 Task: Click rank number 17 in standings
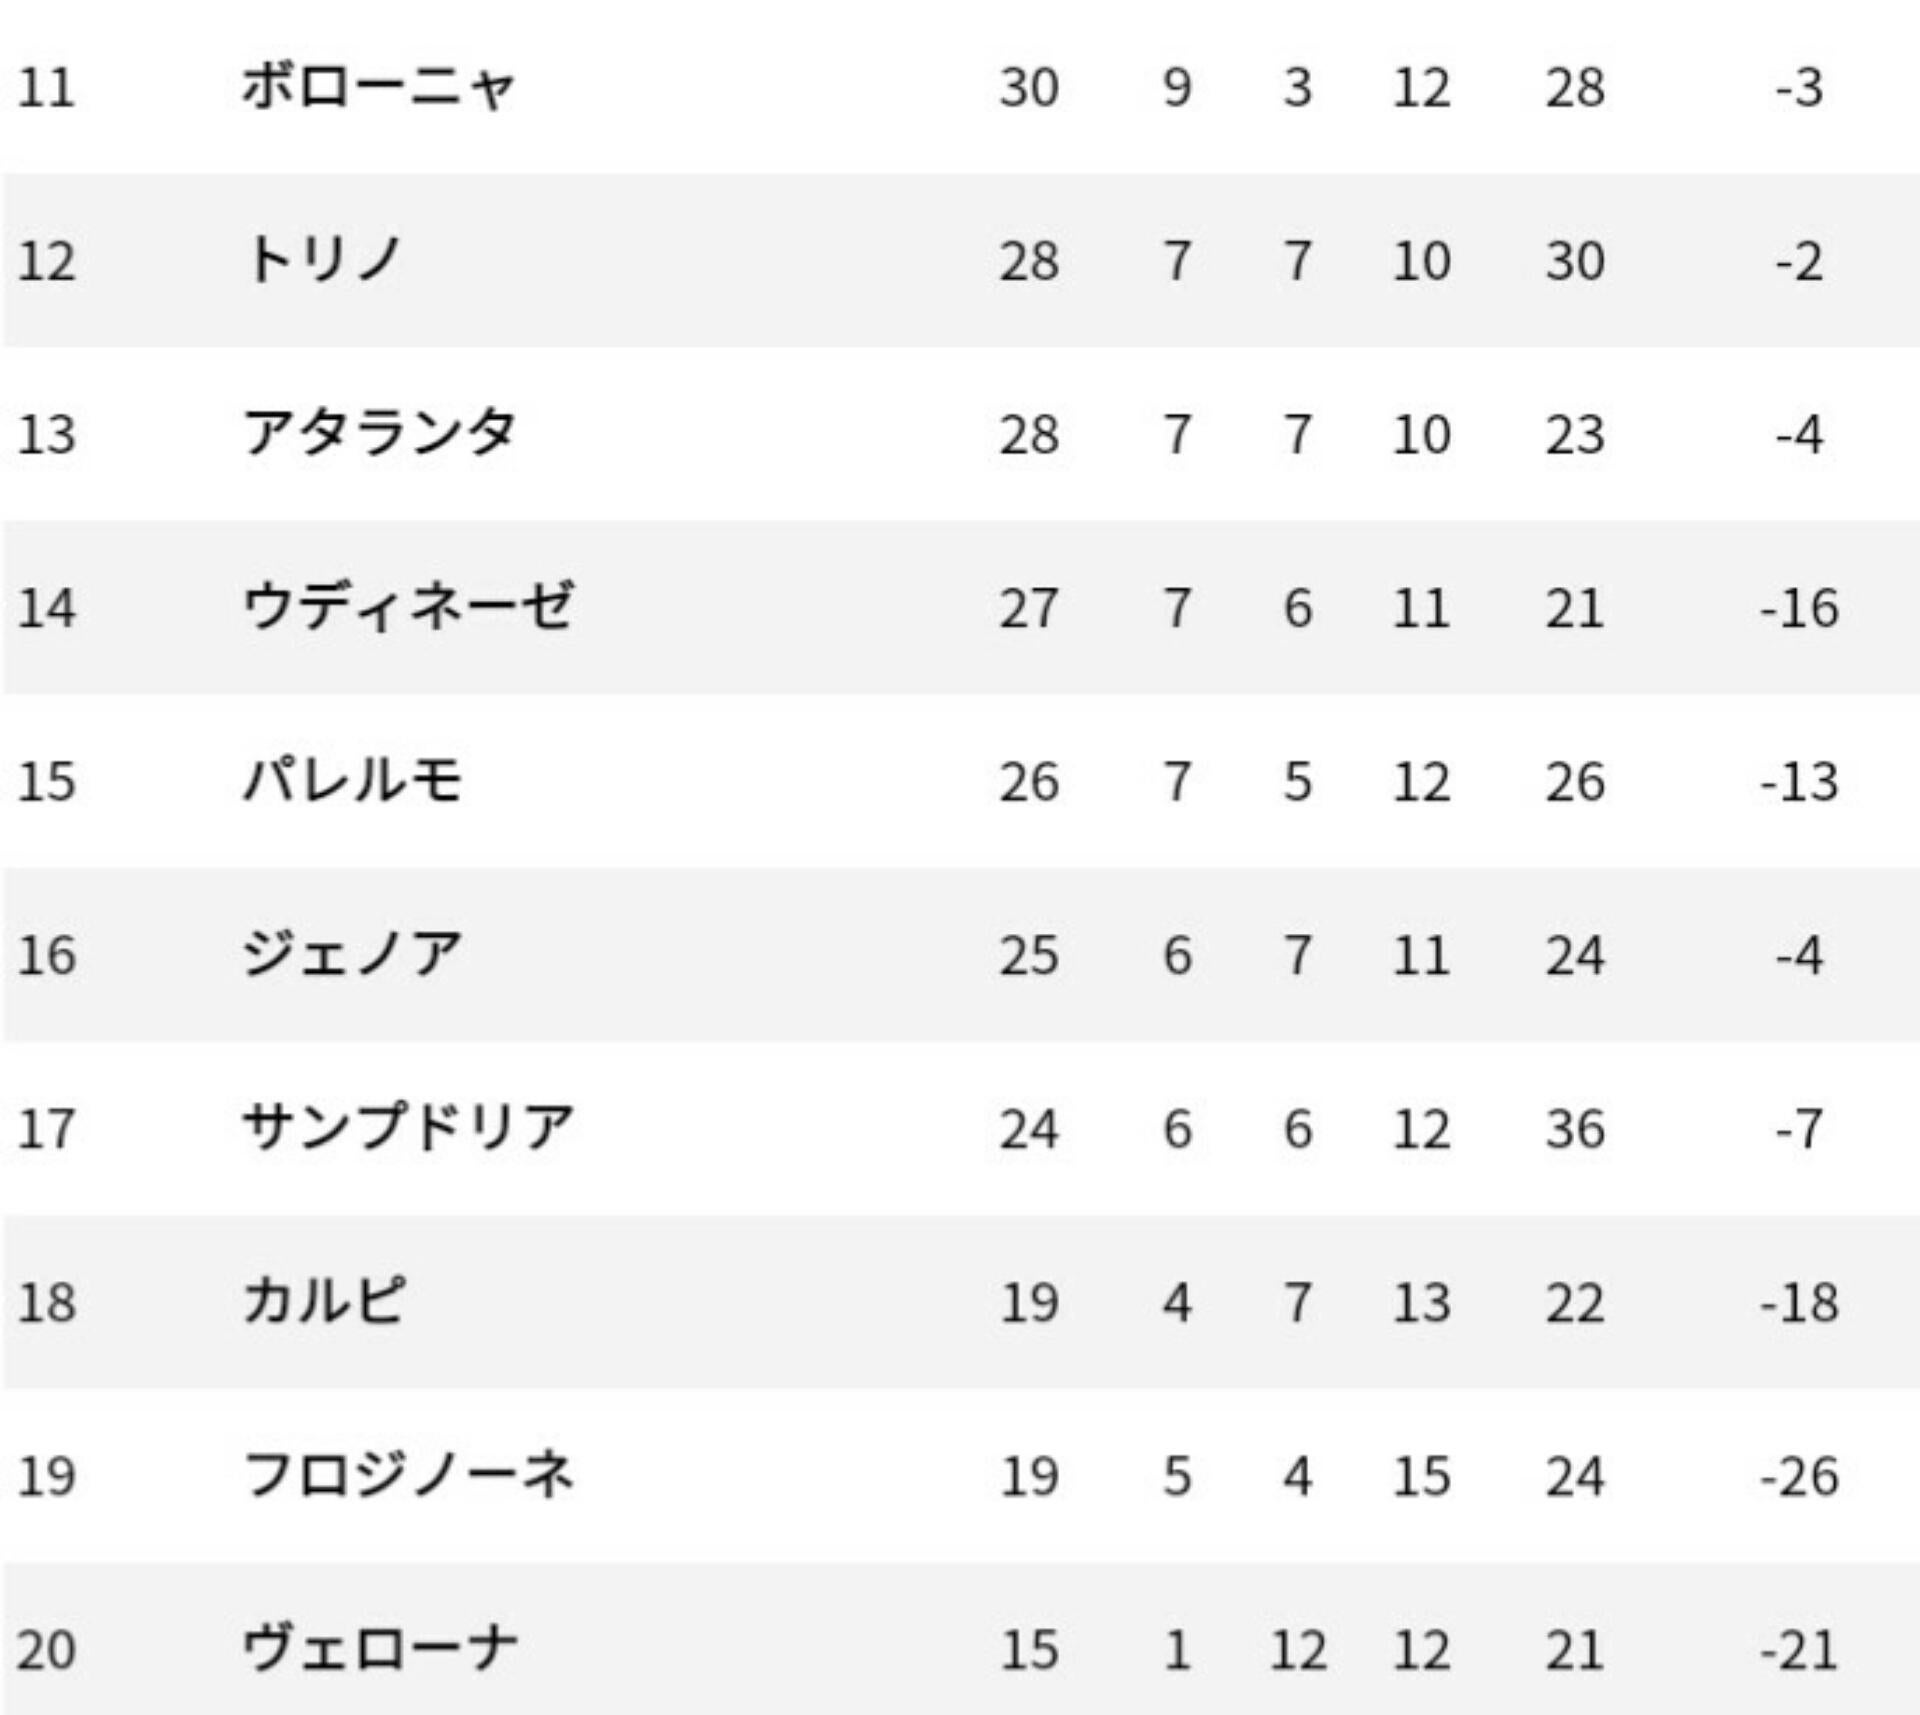46,1128
